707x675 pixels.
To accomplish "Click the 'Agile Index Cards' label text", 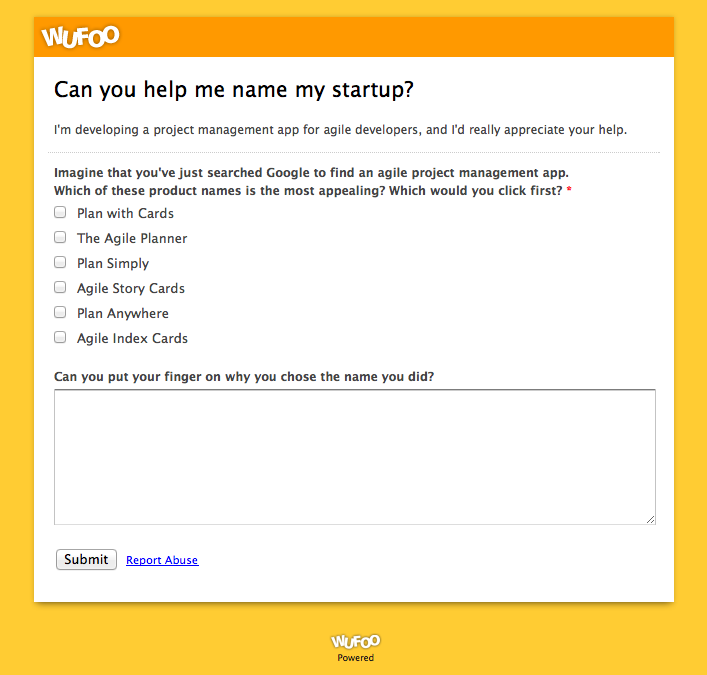I will [132, 338].
